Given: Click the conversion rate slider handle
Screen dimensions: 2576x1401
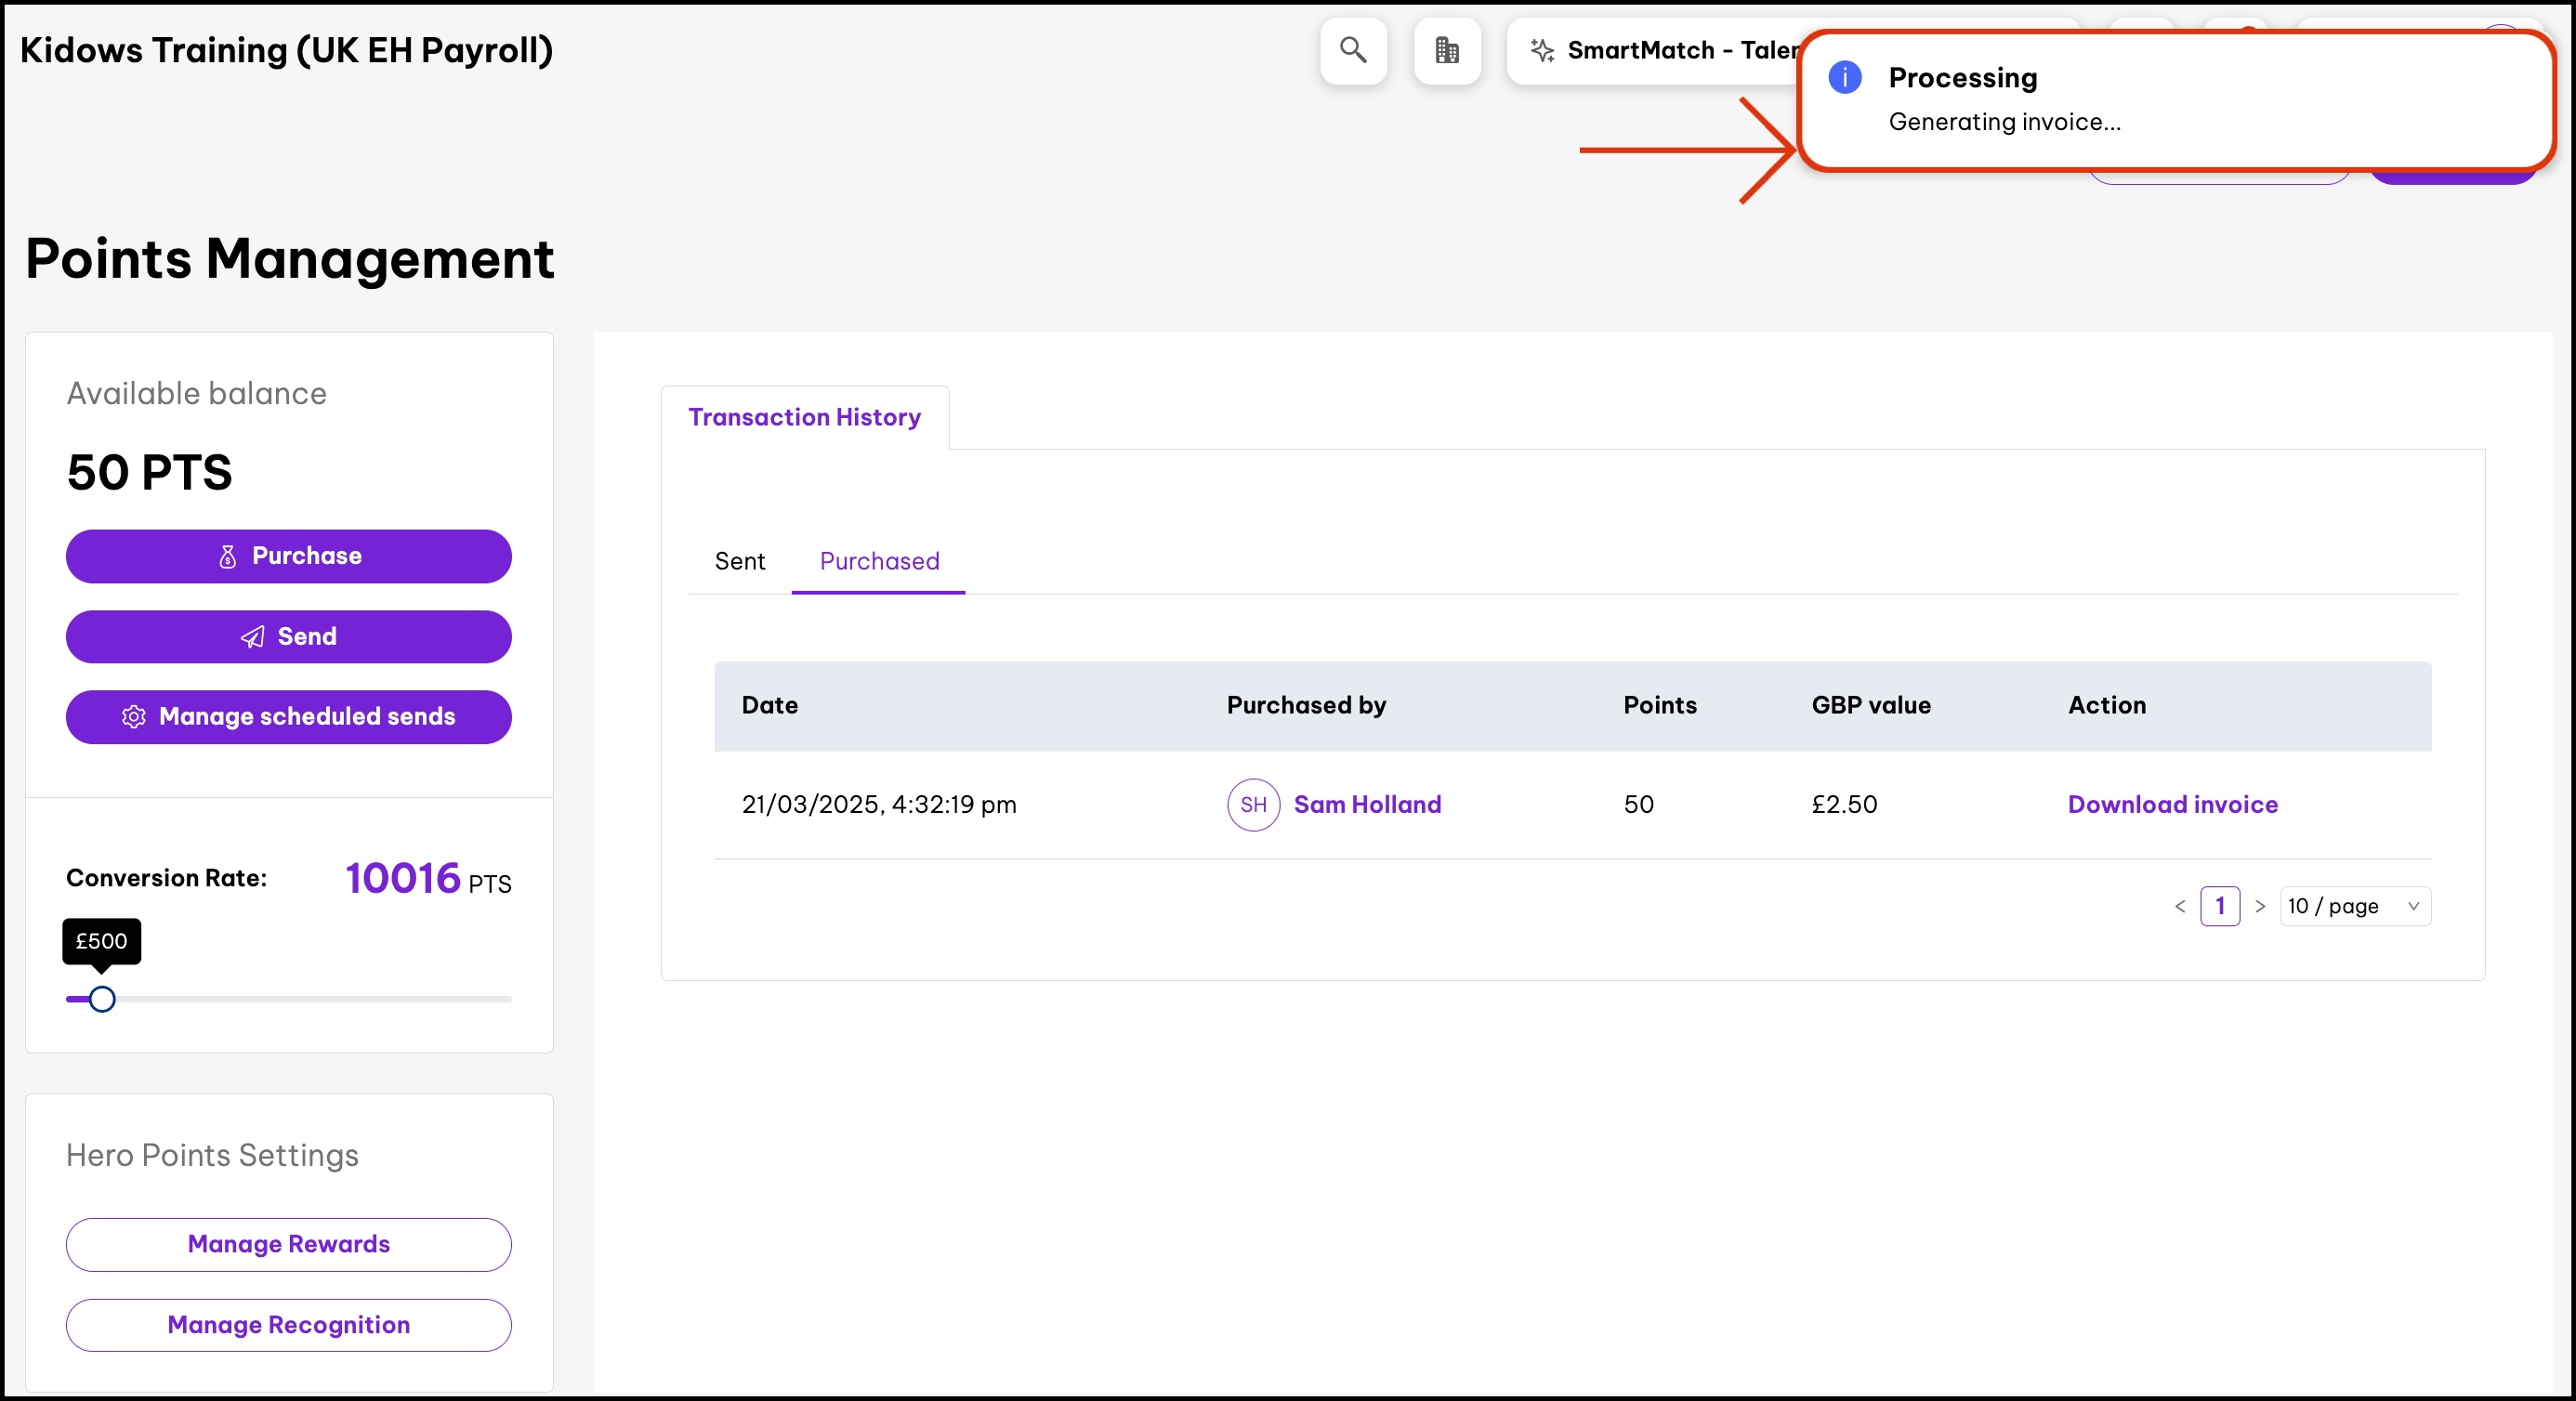Looking at the screenshot, I should (x=102, y=998).
